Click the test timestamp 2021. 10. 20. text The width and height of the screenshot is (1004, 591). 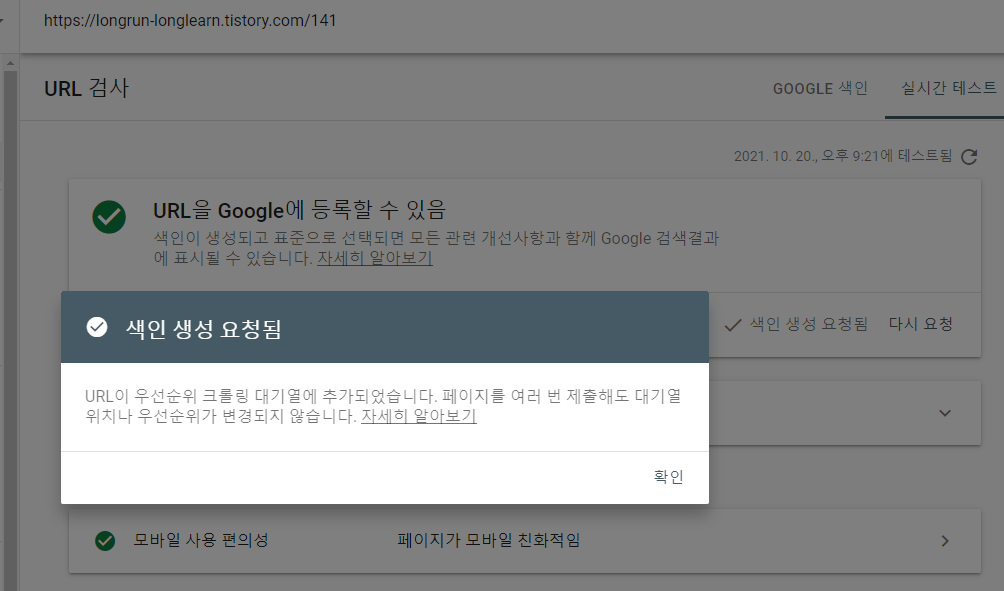tap(843, 156)
